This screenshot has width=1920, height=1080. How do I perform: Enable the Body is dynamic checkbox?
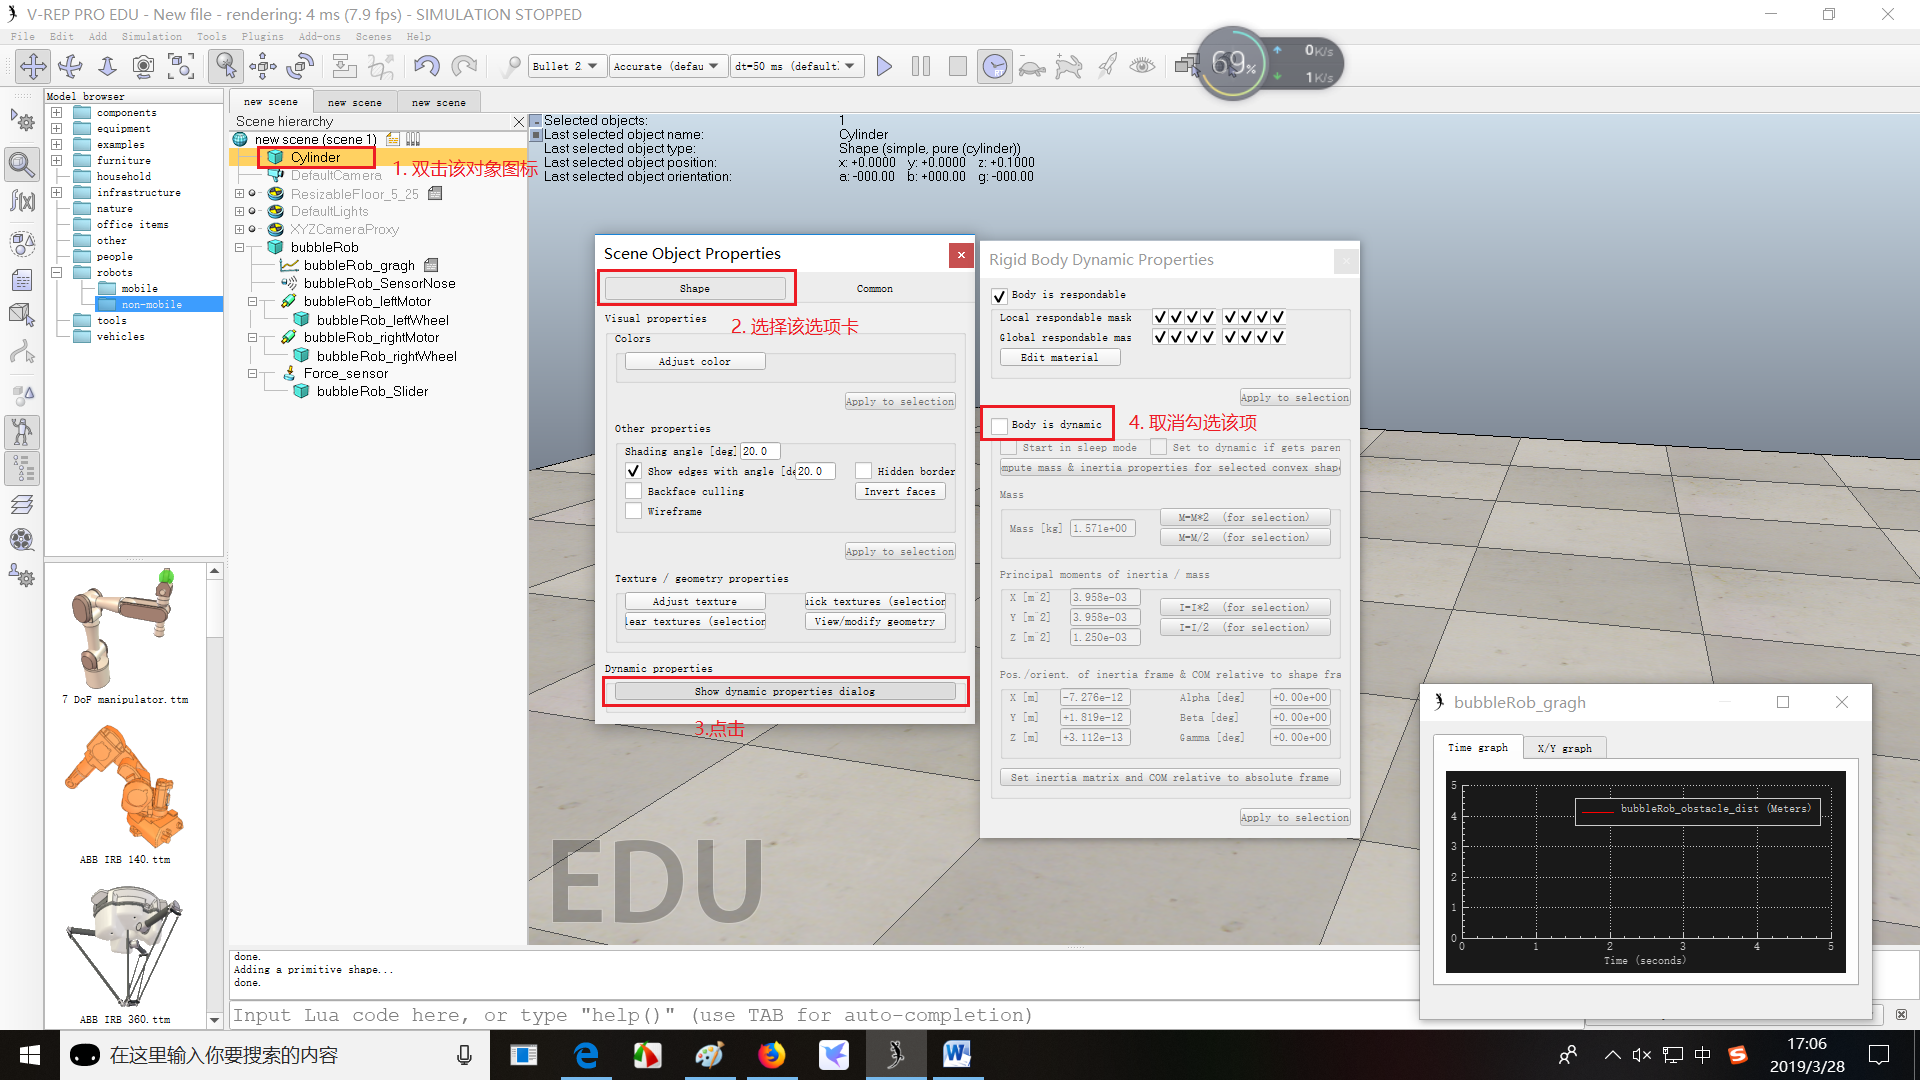coord(999,425)
